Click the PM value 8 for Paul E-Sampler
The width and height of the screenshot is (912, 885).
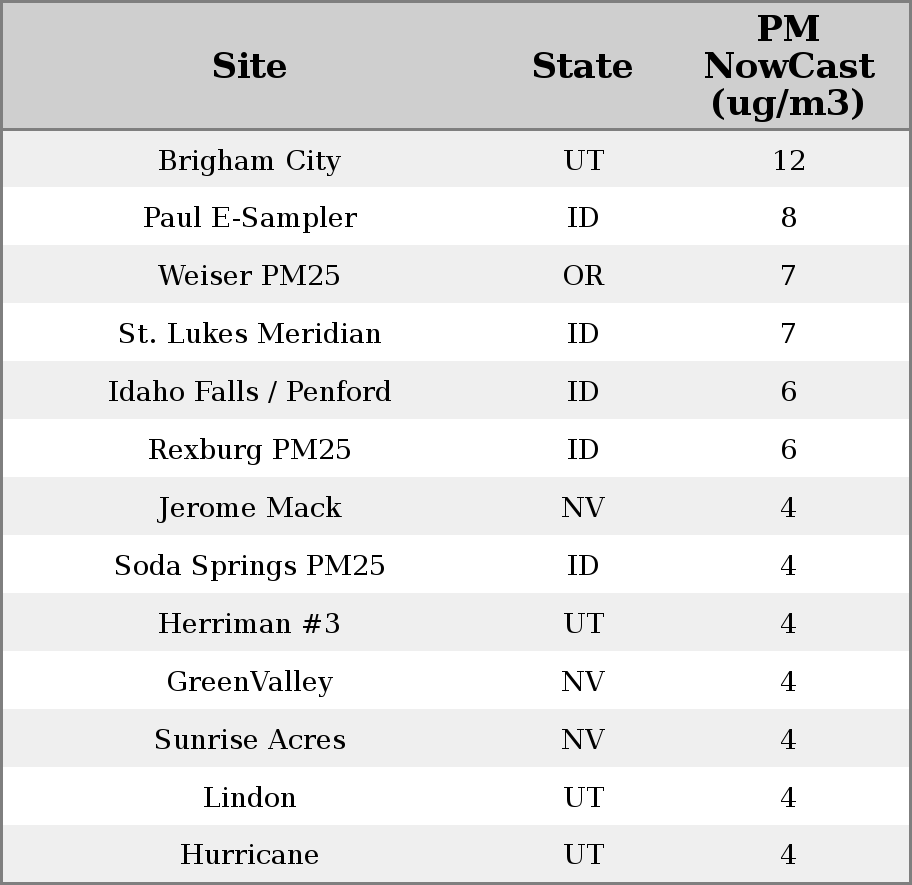[788, 218]
